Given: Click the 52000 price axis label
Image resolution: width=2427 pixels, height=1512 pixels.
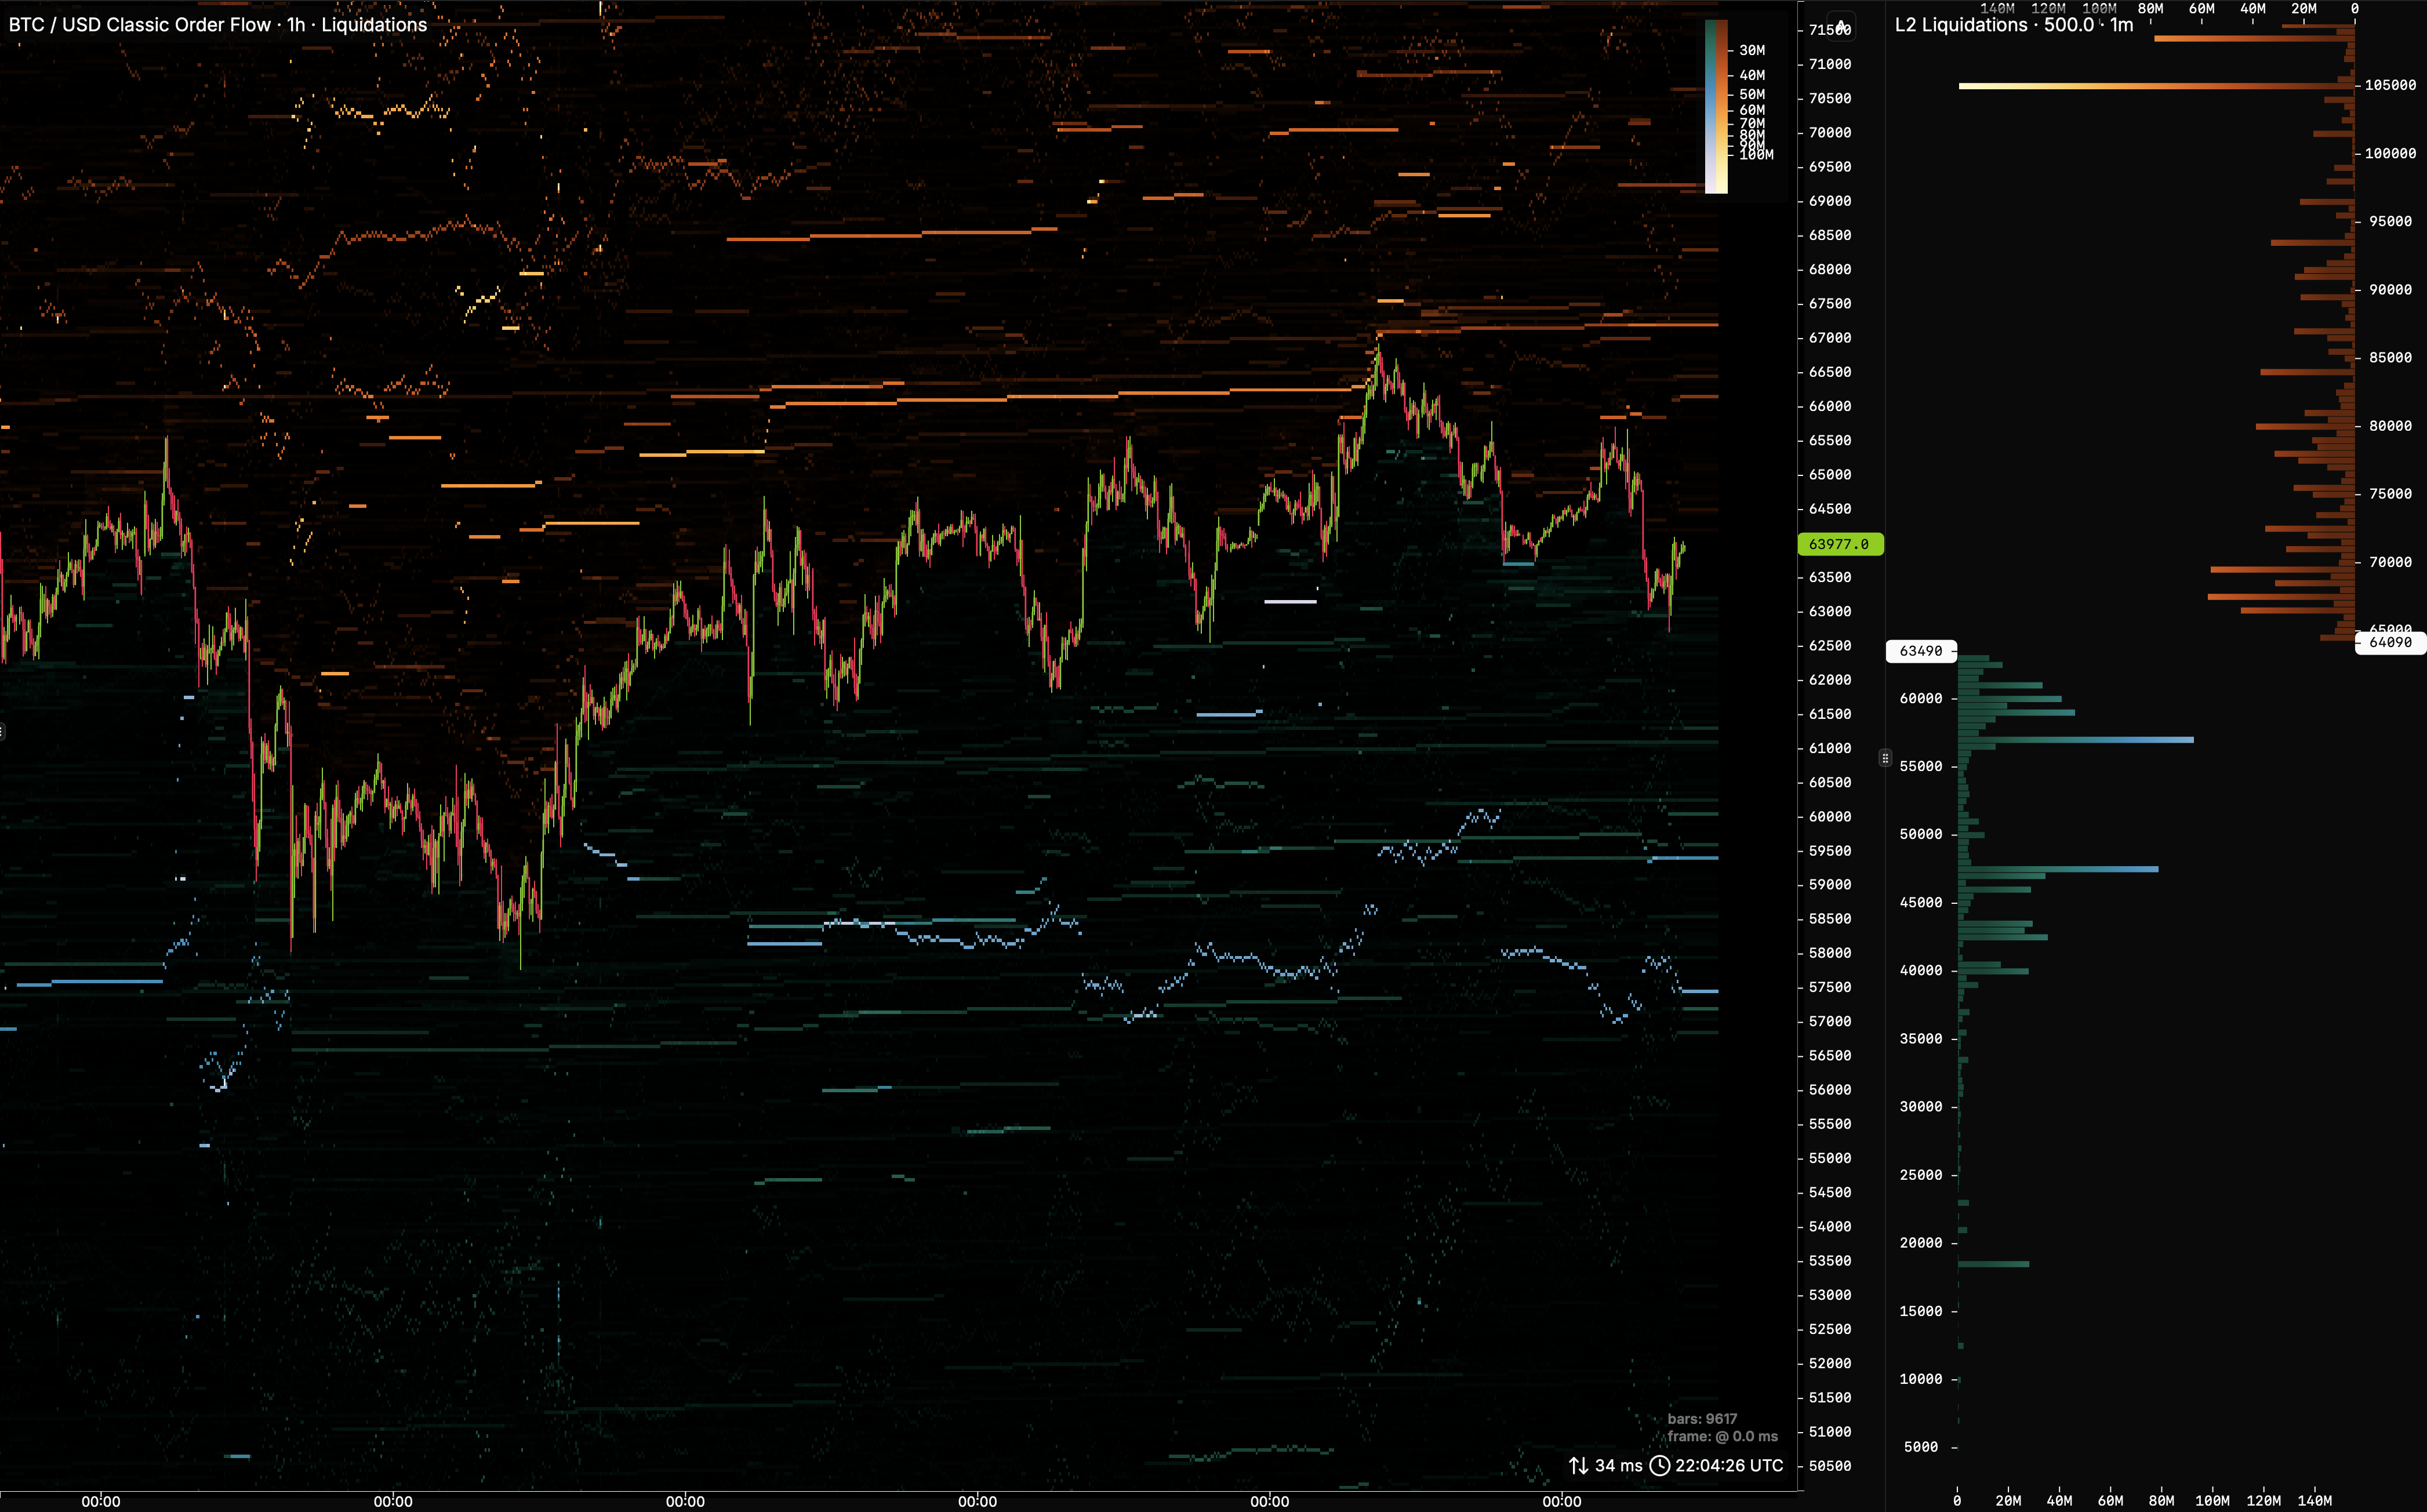Looking at the screenshot, I should point(1830,1364).
